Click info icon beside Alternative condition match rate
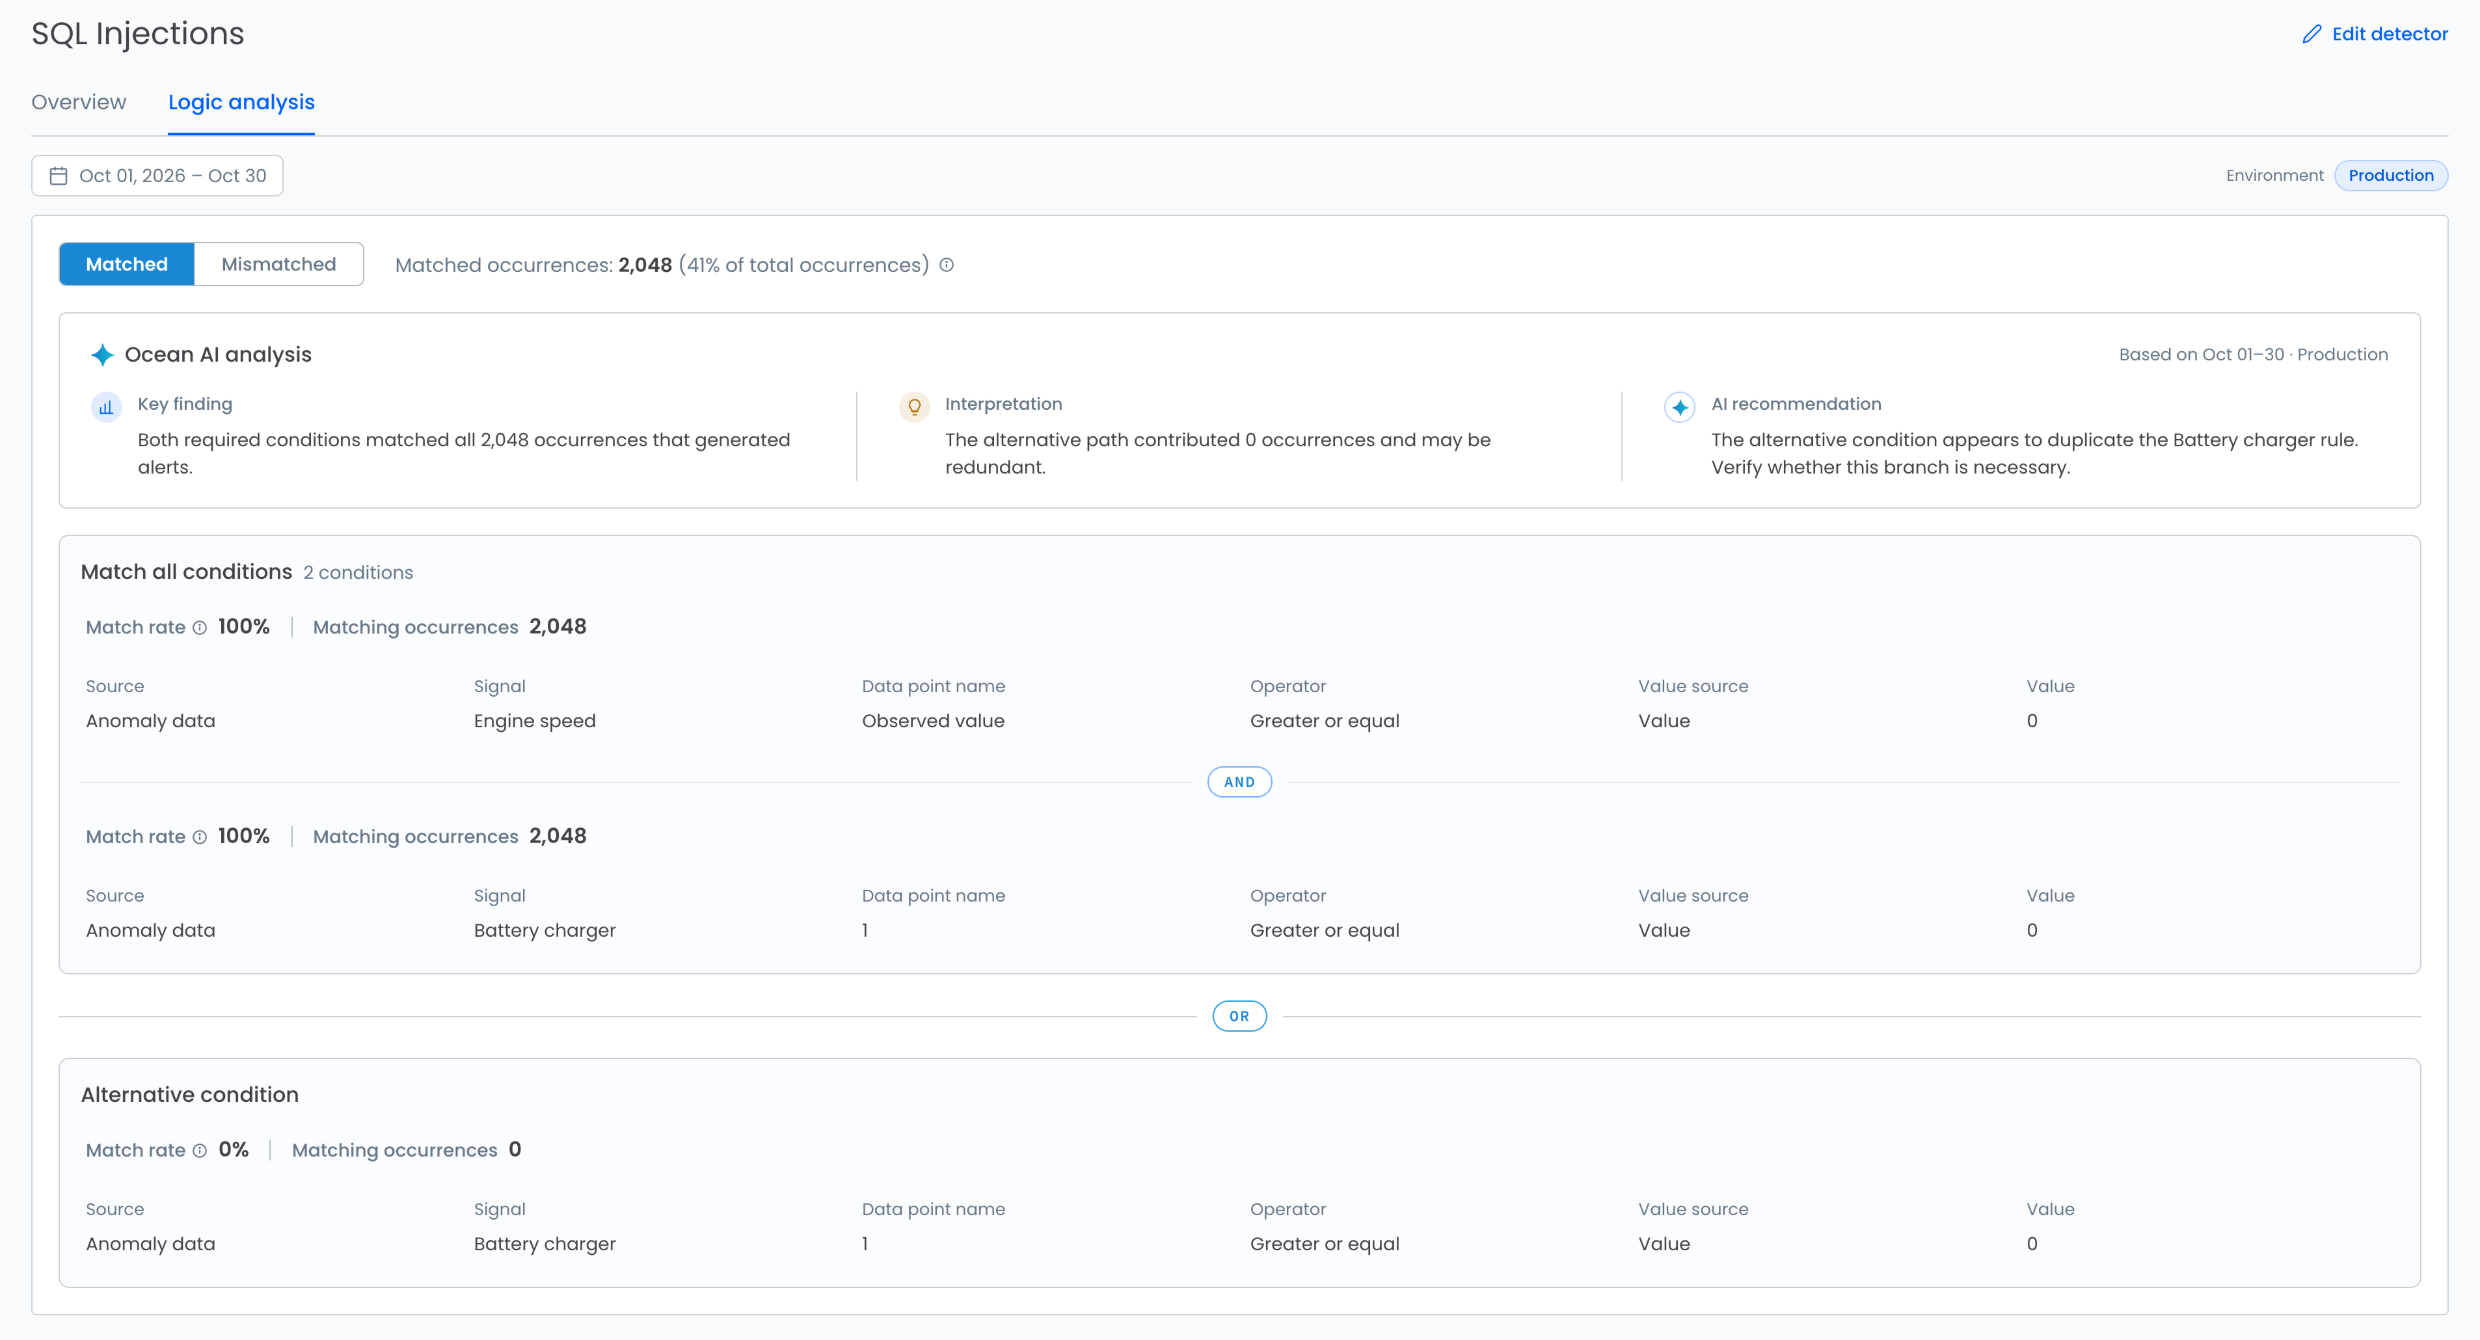The width and height of the screenshot is (2480, 1340). pos(200,1151)
